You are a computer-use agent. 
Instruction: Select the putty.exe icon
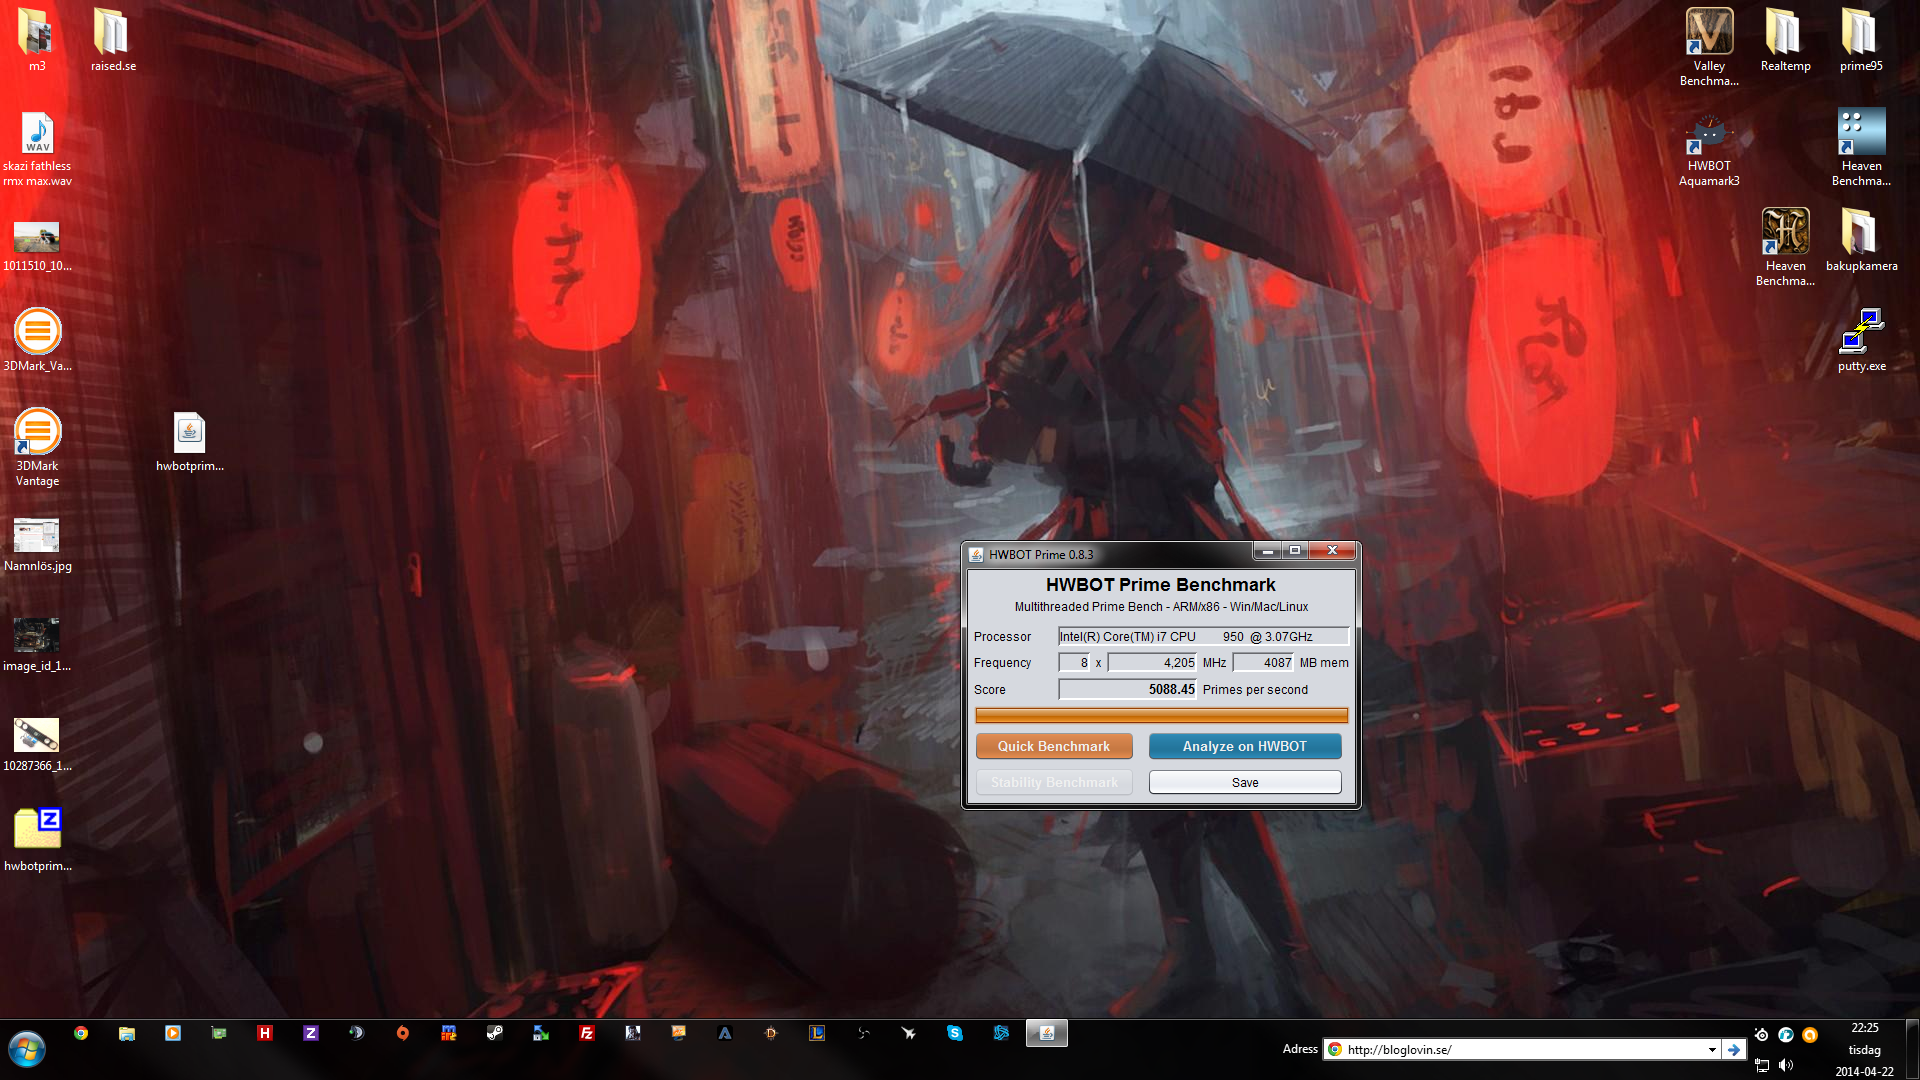pos(1861,340)
